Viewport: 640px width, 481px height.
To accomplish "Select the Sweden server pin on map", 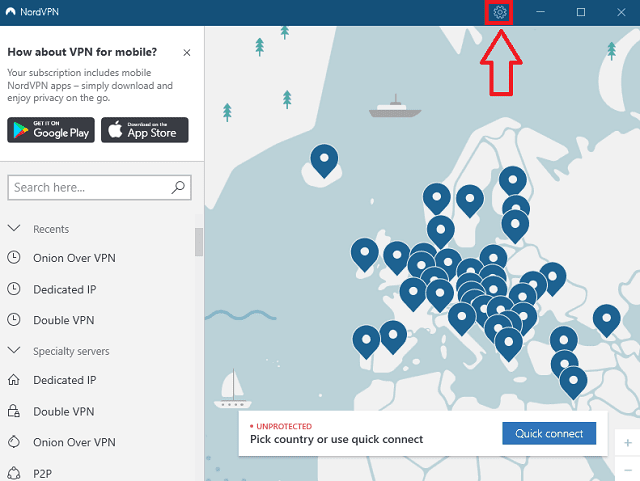I will click(x=470, y=200).
